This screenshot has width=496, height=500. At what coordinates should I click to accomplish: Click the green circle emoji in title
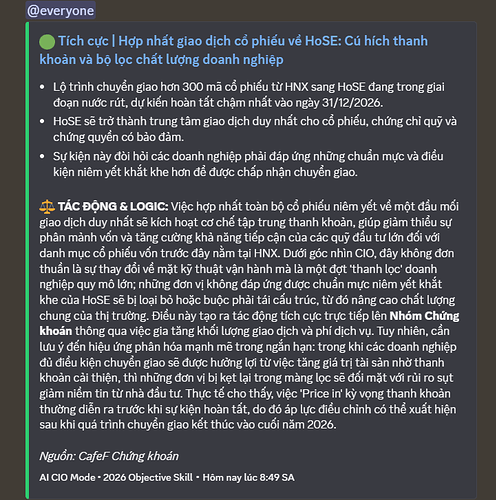47,41
